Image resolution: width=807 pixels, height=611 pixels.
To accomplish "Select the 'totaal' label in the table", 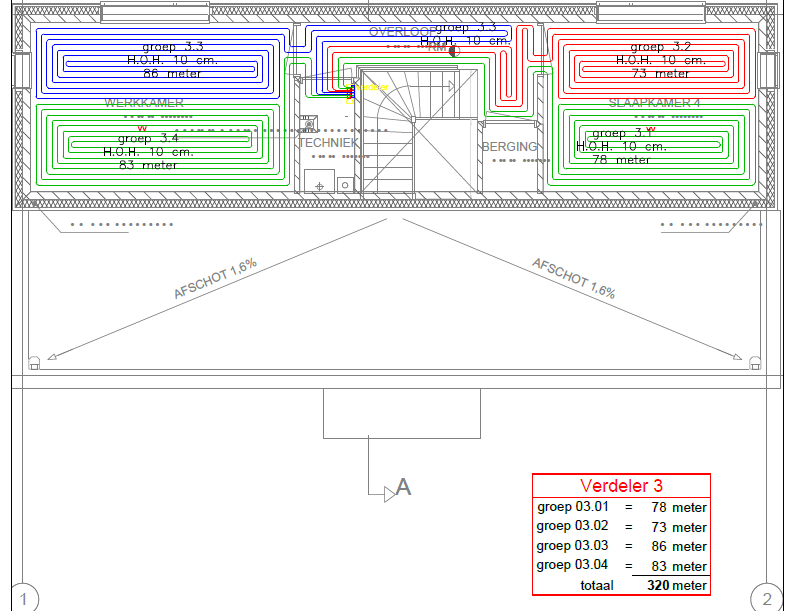I will tap(597, 586).
